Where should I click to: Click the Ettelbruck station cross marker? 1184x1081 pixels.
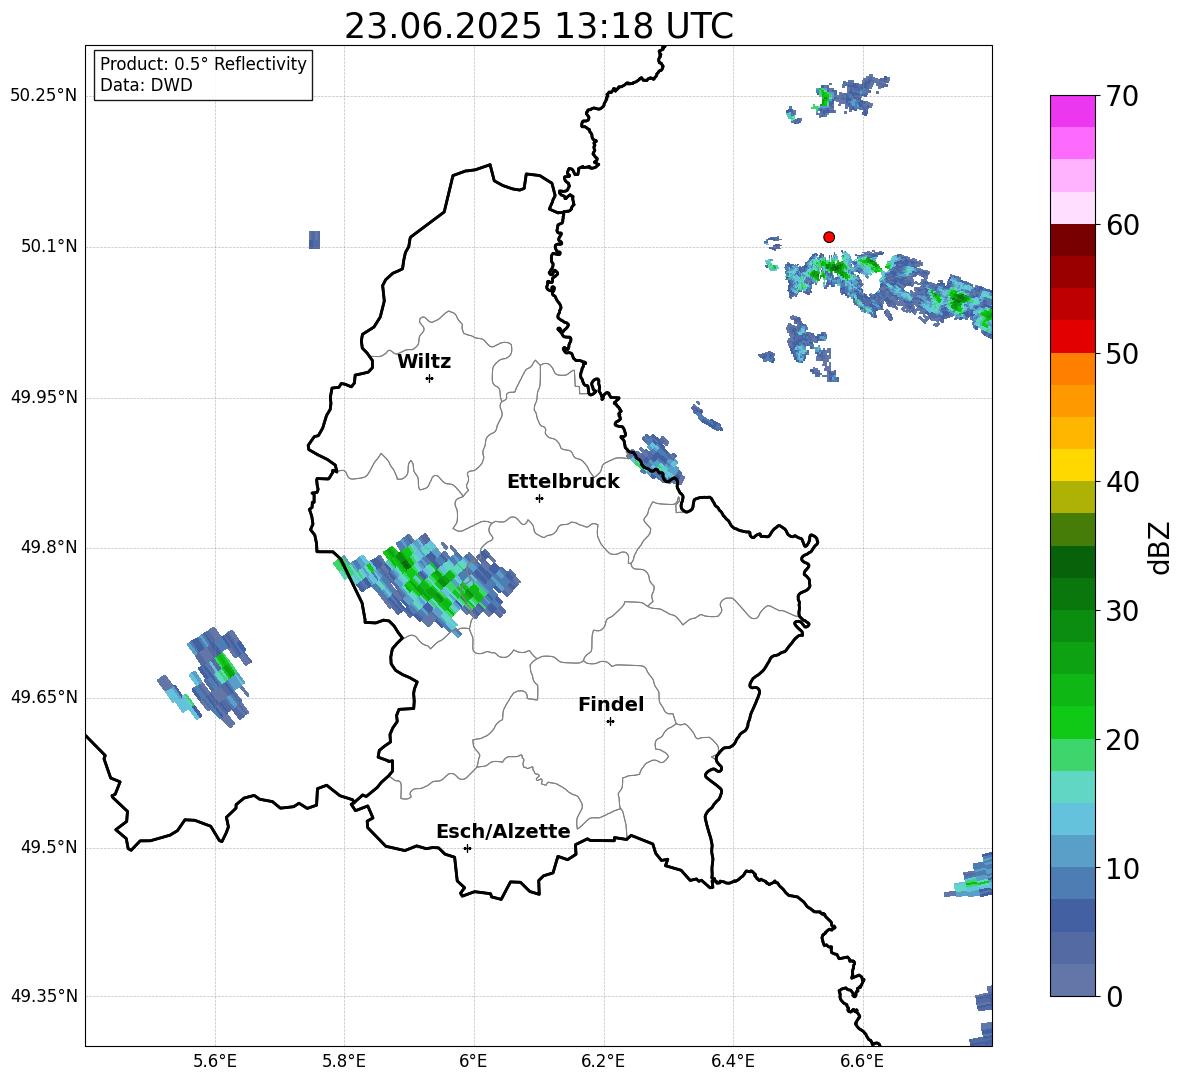tap(539, 498)
